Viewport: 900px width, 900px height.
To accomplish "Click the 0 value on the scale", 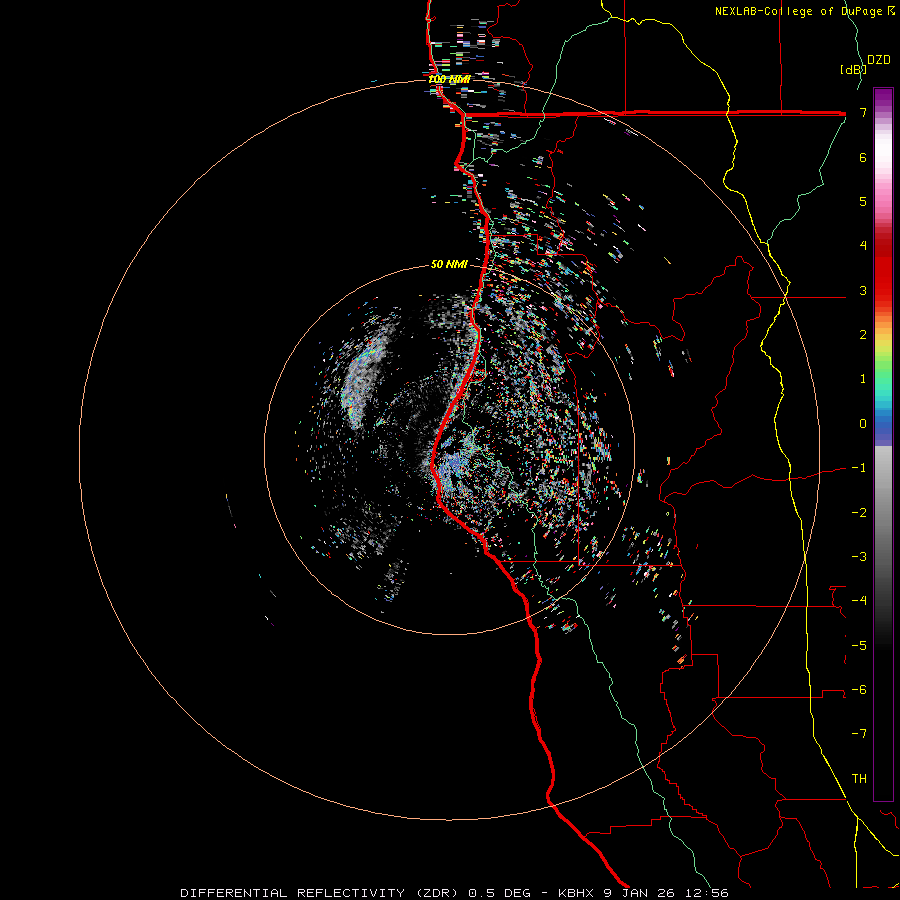I will [x=863, y=424].
